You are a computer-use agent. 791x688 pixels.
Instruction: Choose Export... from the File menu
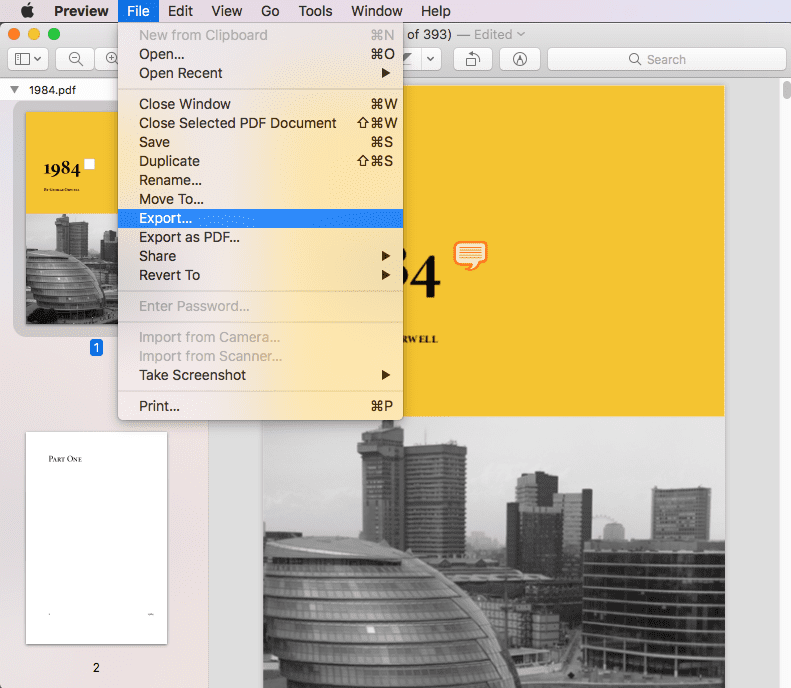tap(166, 218)
